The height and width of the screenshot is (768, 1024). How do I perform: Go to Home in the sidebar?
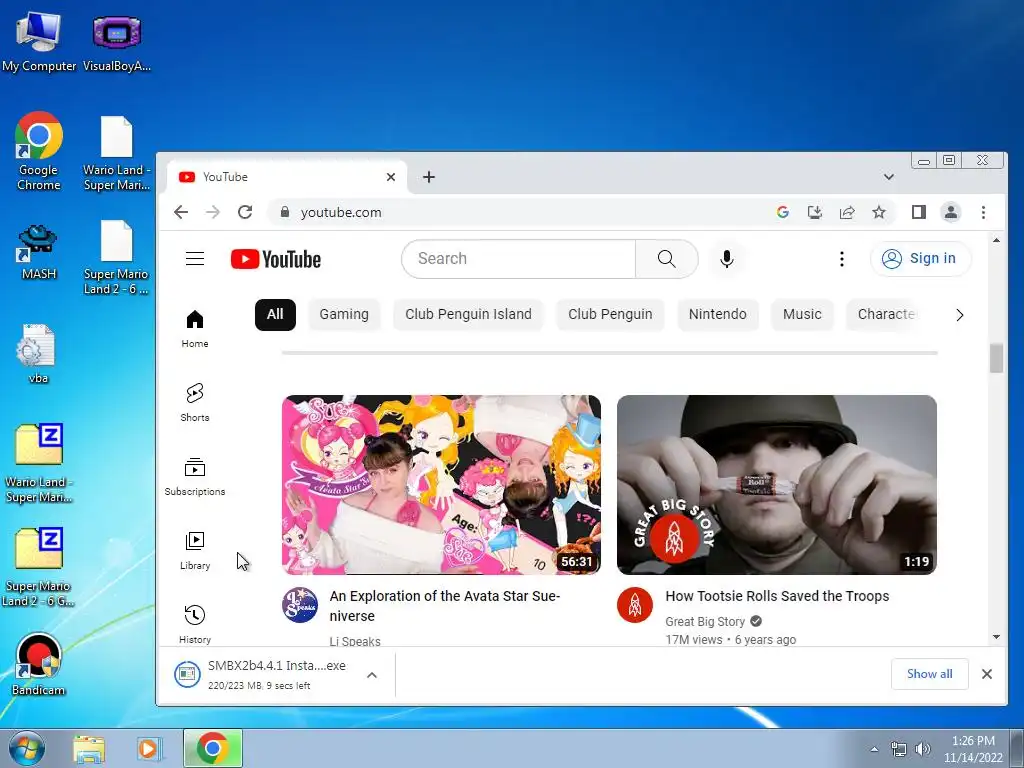tap(195, 329)
